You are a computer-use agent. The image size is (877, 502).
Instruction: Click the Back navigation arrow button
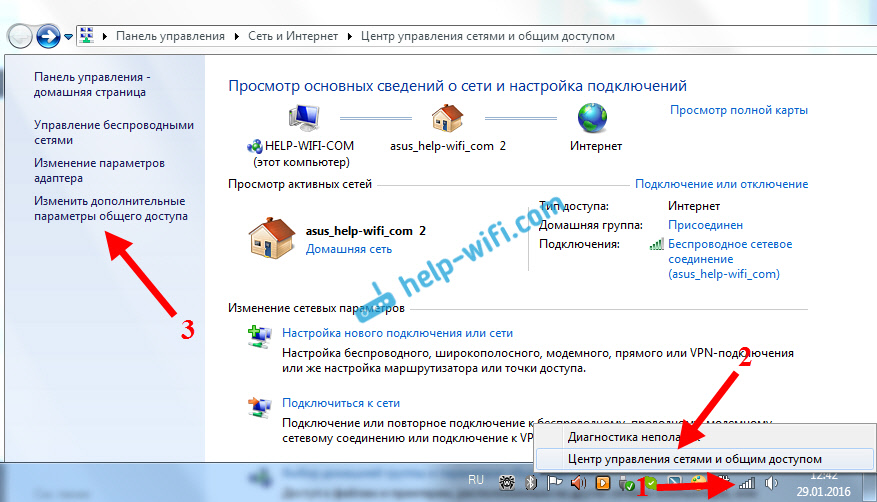[x=19, y=37]
